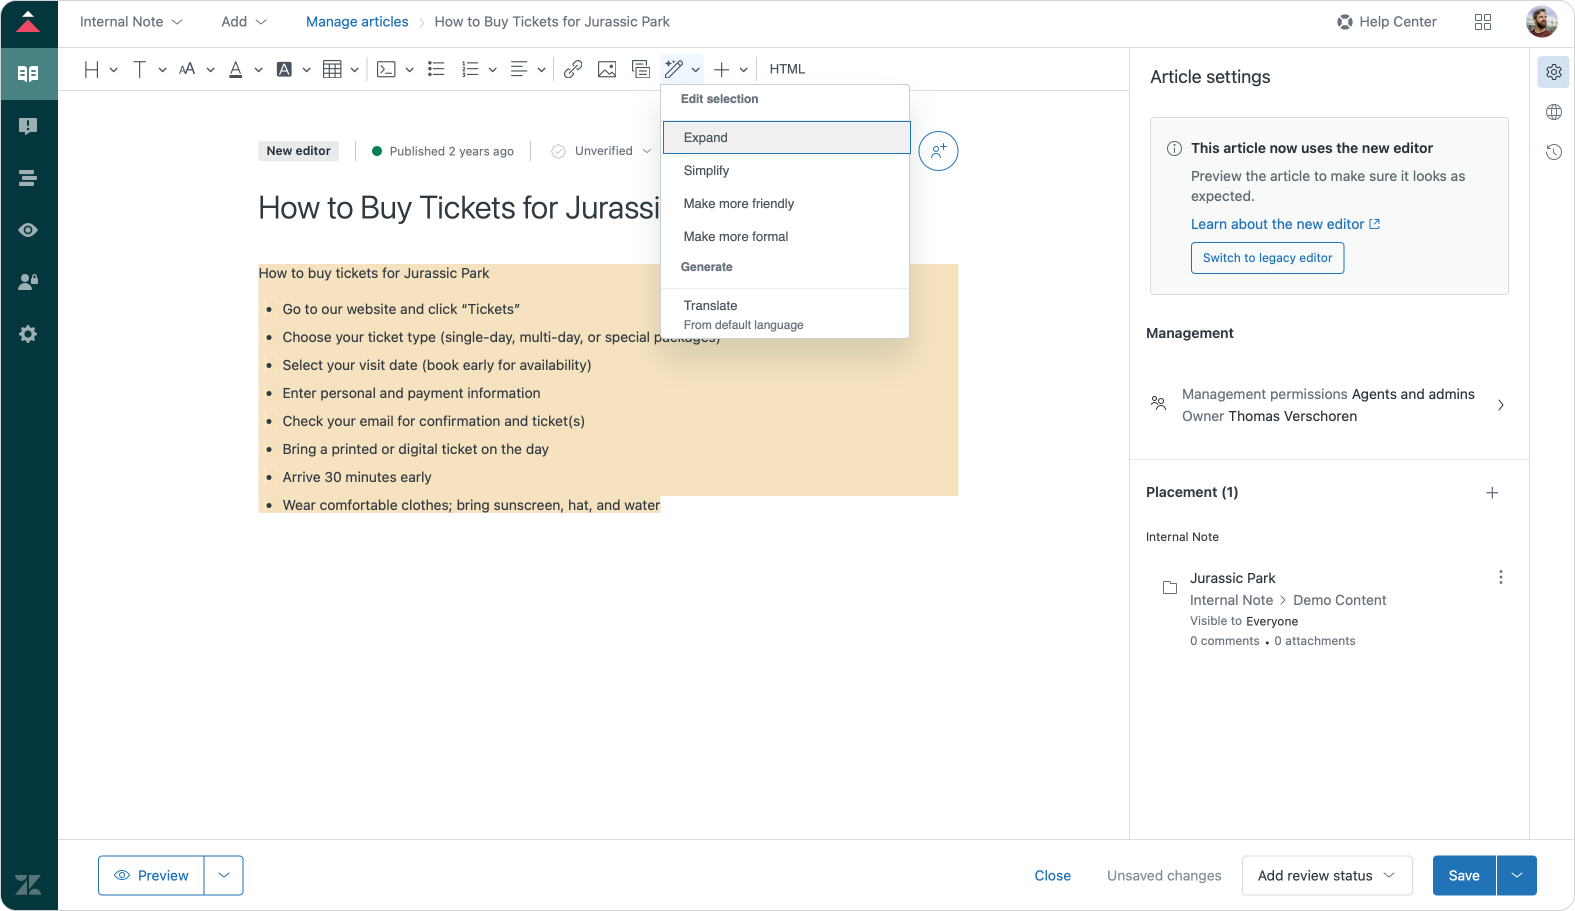Open the Save options dropdown arrow
Viewport: 1575px width, 911px height.
(1517, 876)
